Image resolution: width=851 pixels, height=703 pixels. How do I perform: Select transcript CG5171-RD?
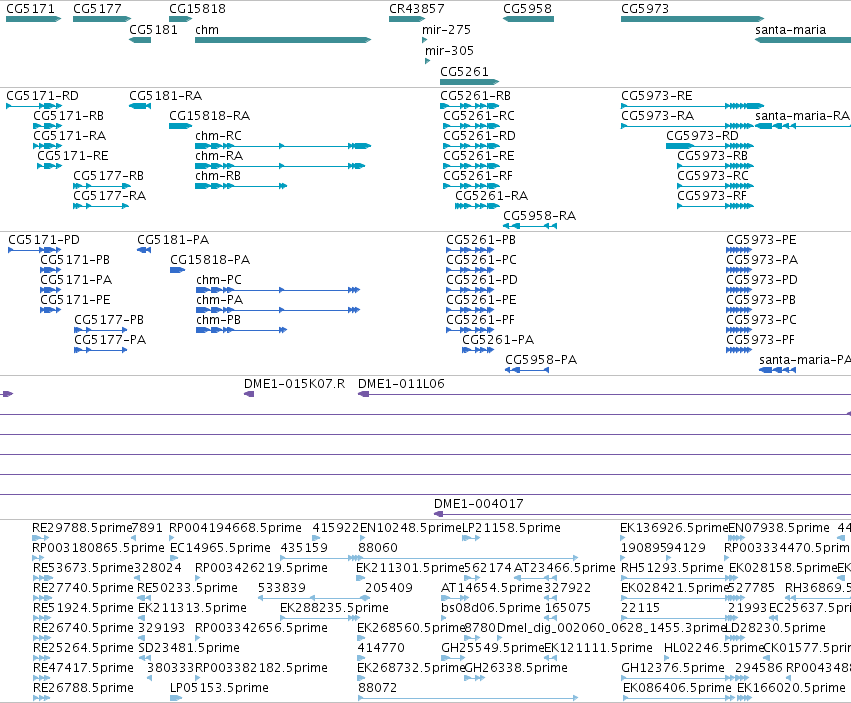pyautogui.click(x=34, y=106)
